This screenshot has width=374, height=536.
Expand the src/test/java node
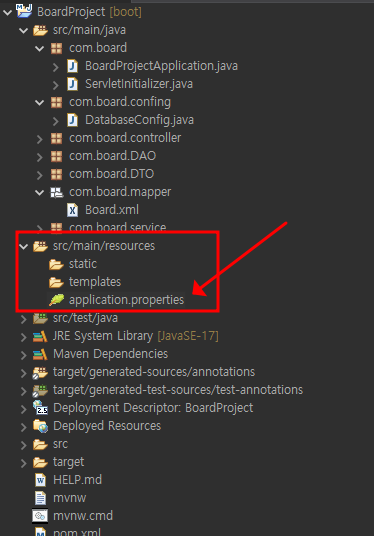pos(24,319)
